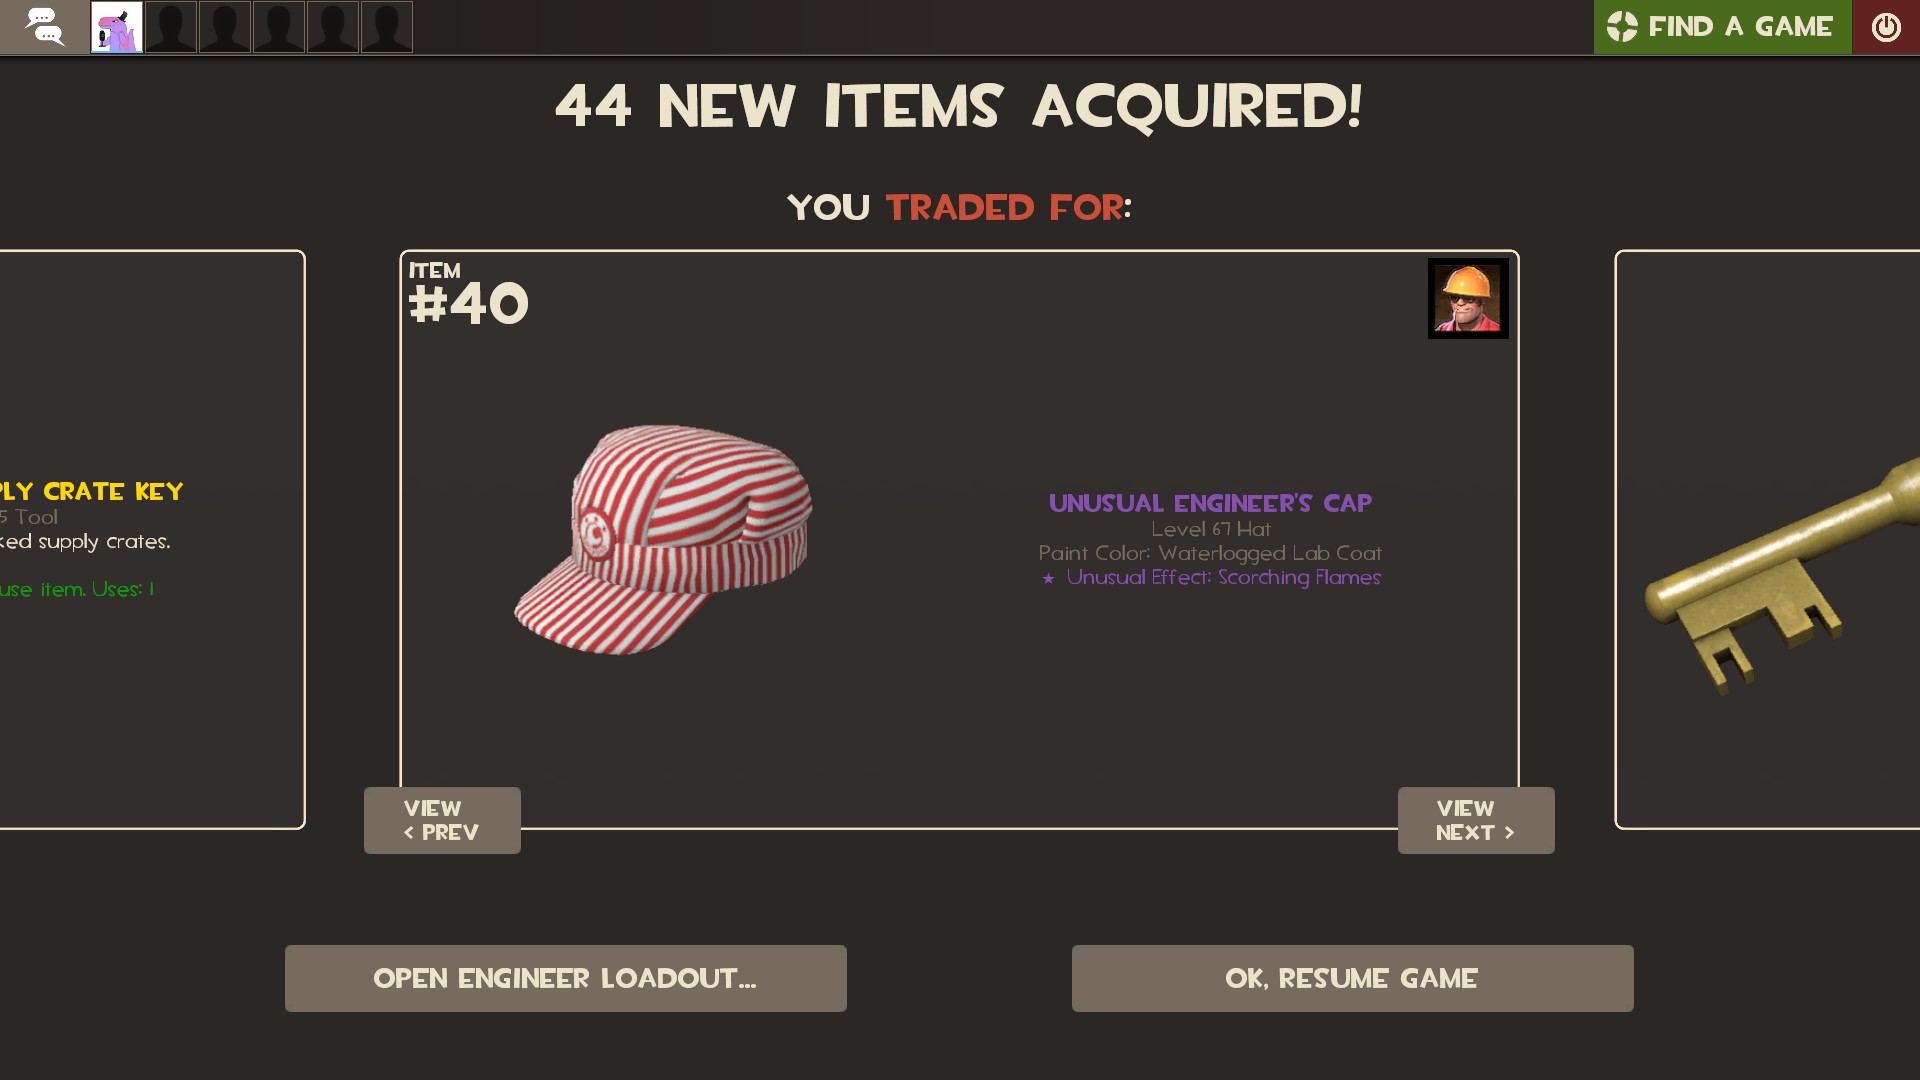
Task: Click the Engineer class portrait icon
Action: (x=1468, y=298)
